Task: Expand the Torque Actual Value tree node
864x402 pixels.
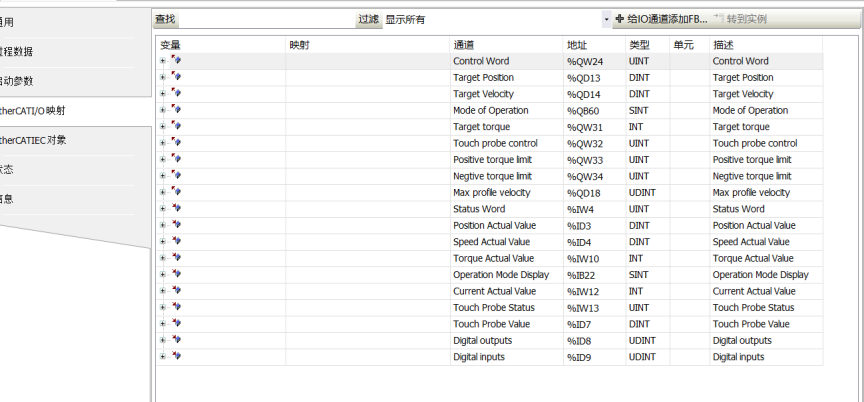Action: [x=163, y=258]
